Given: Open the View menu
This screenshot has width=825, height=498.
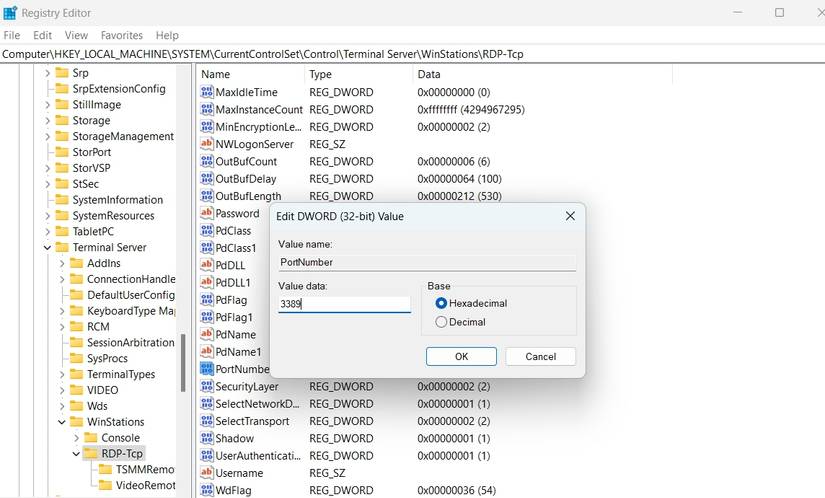Looking at the screenshot, I should coord(76,35).
